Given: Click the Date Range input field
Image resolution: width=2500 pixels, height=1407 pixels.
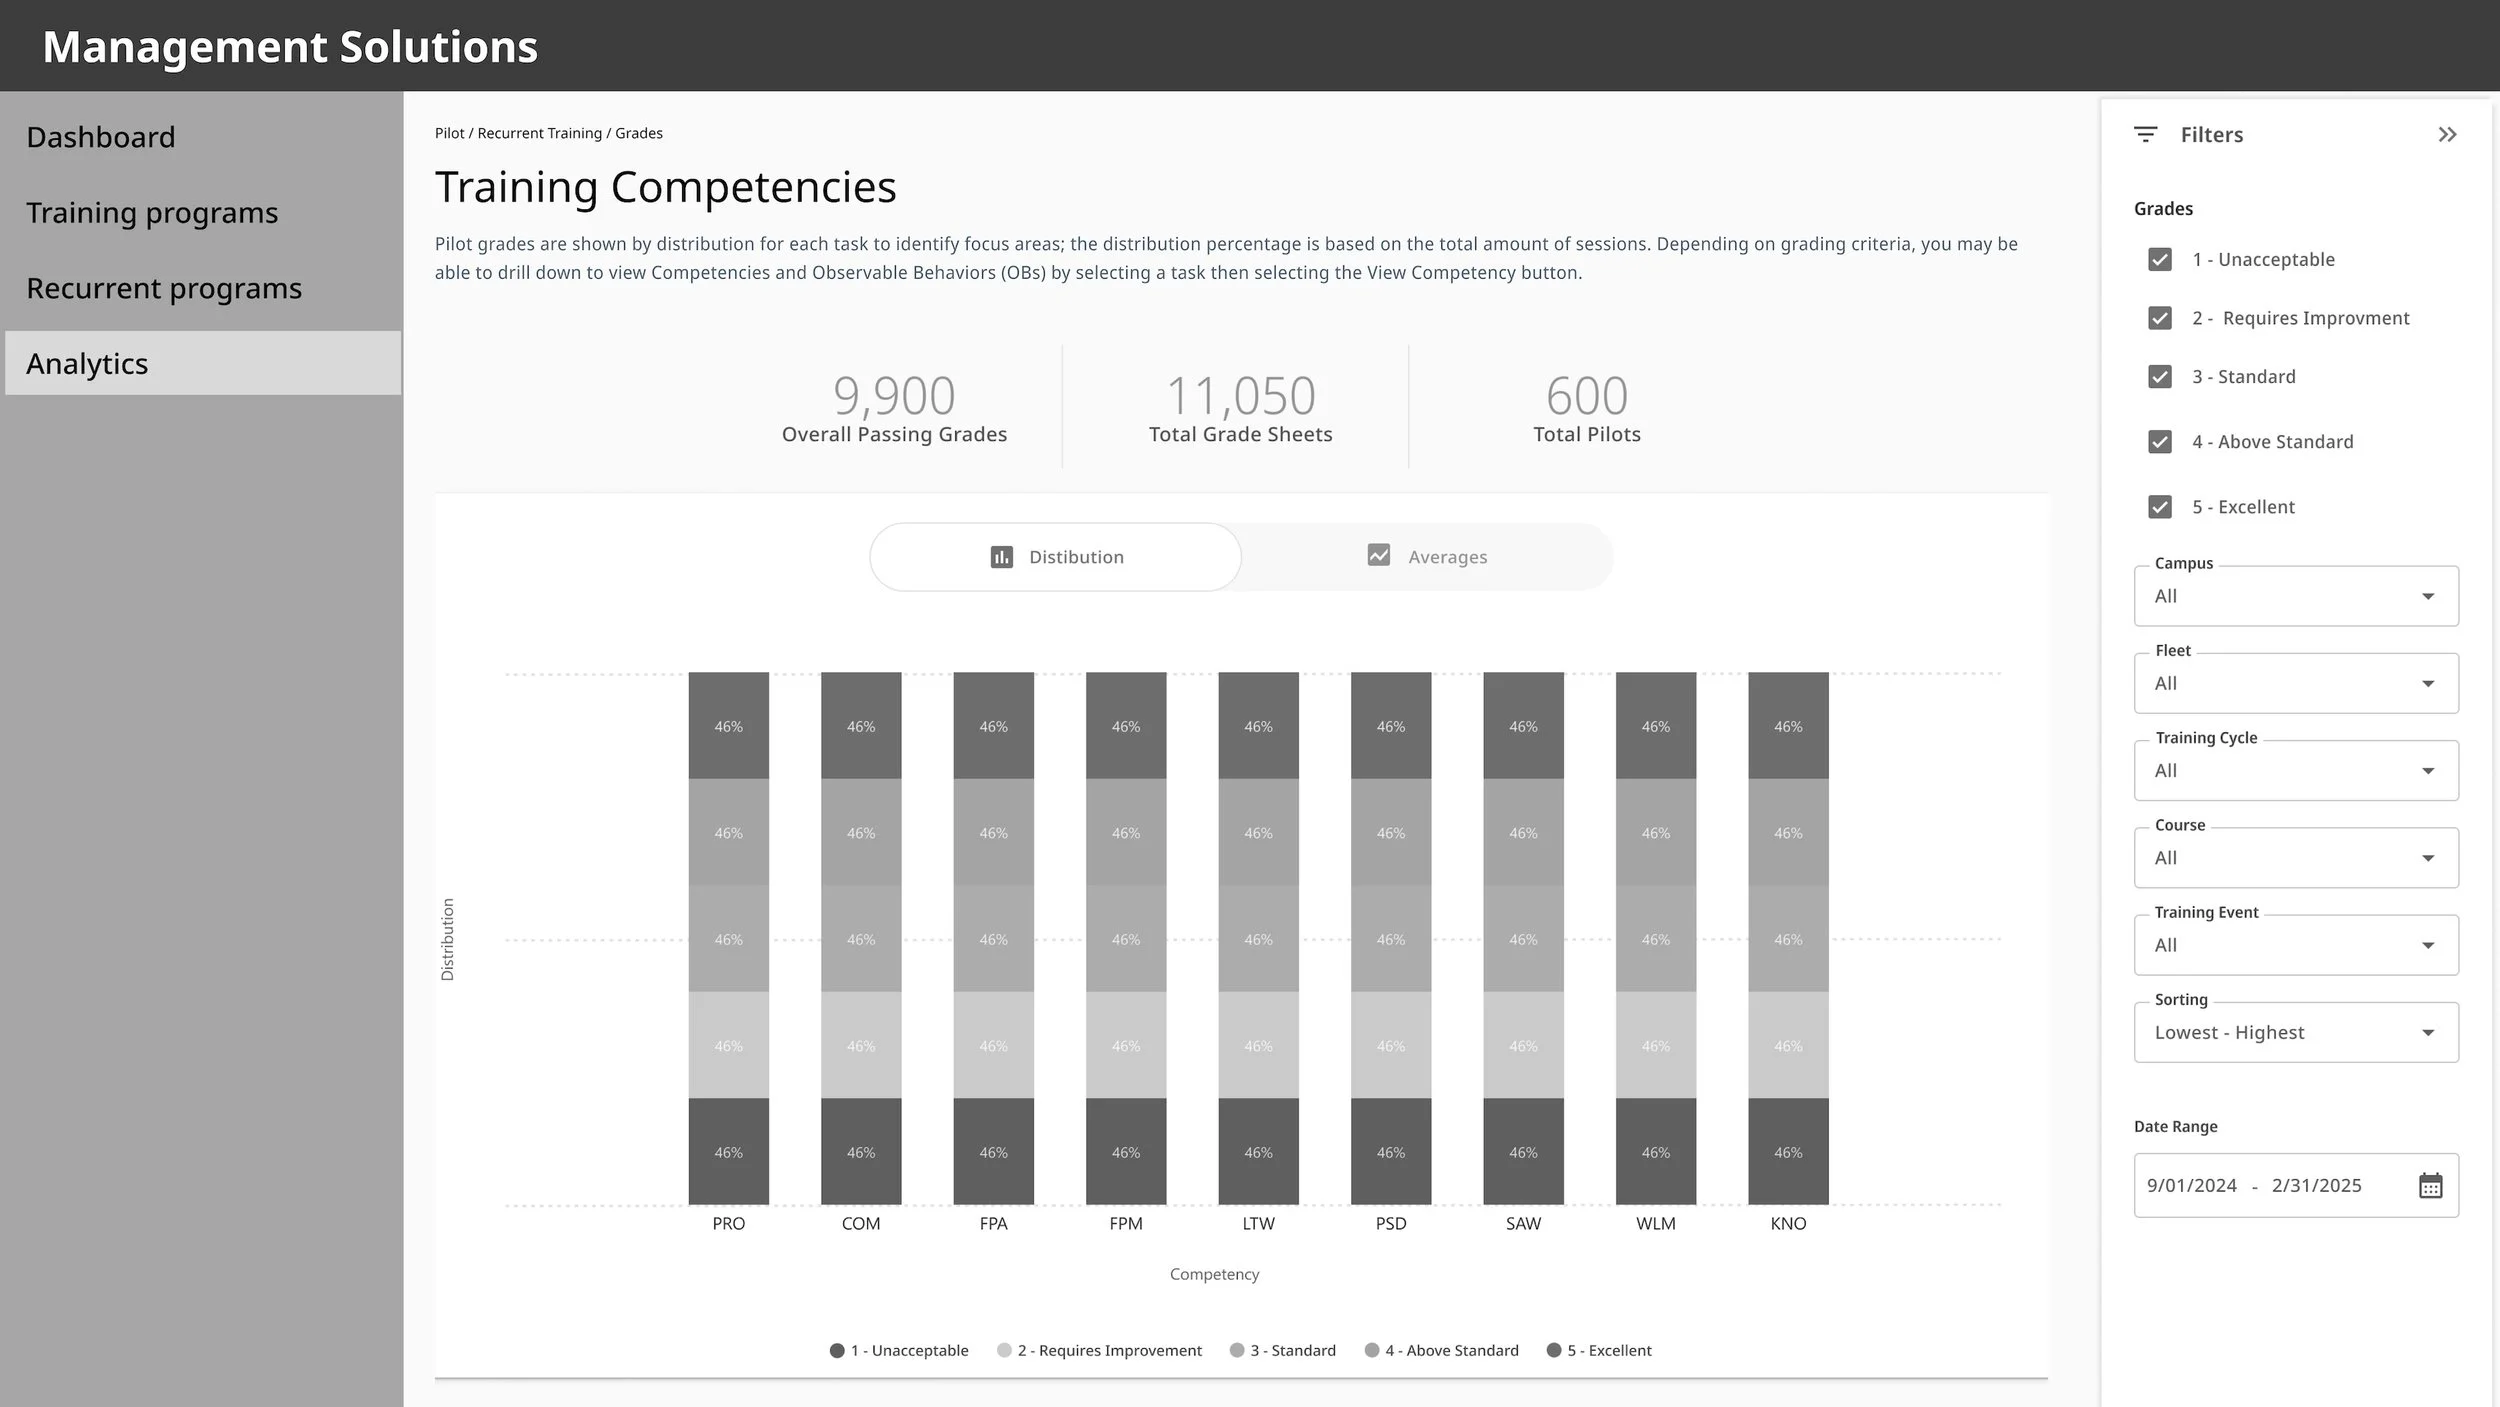Looking at the screenshot, I should (2296, 1186).
